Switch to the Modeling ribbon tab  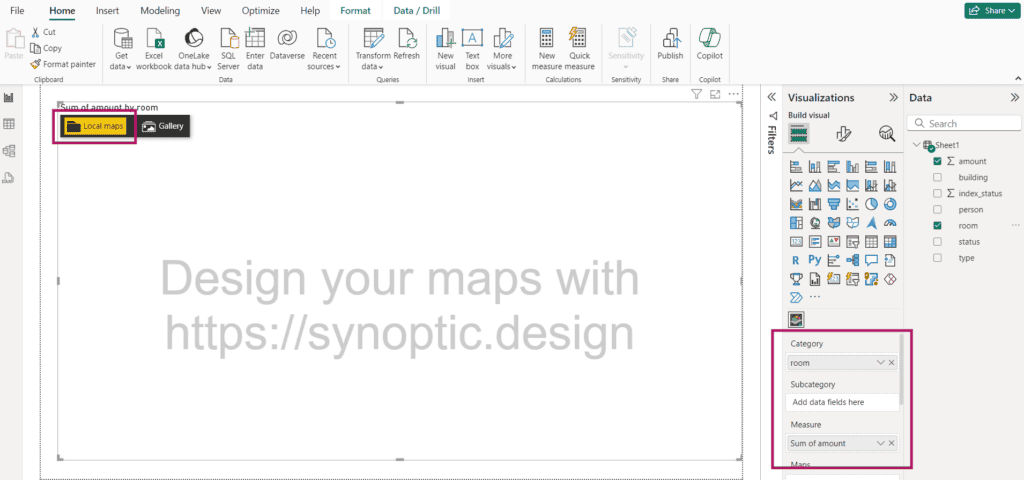(x=160, y=10)
